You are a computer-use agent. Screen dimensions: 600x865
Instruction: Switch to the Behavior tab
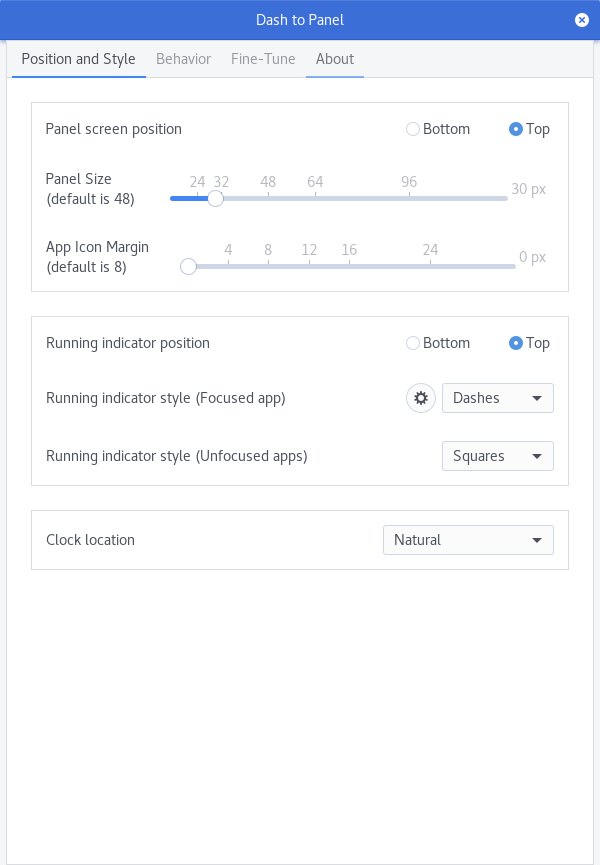click(184, 59)
